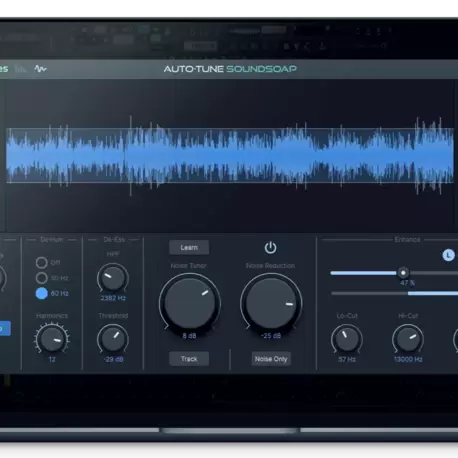Viewport: 458px width, 458px height.
Task: Click the Noise Tuner knob
Action: pos(190,303)
